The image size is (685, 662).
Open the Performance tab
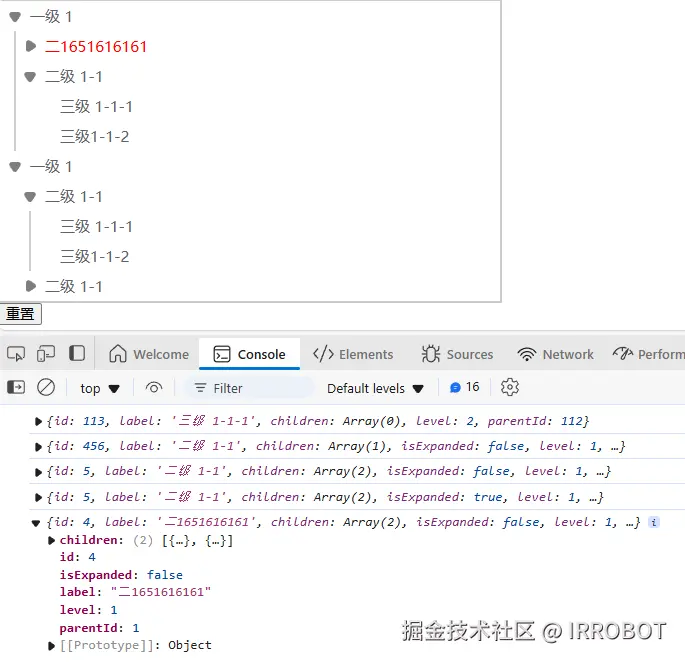pos(648,354)
